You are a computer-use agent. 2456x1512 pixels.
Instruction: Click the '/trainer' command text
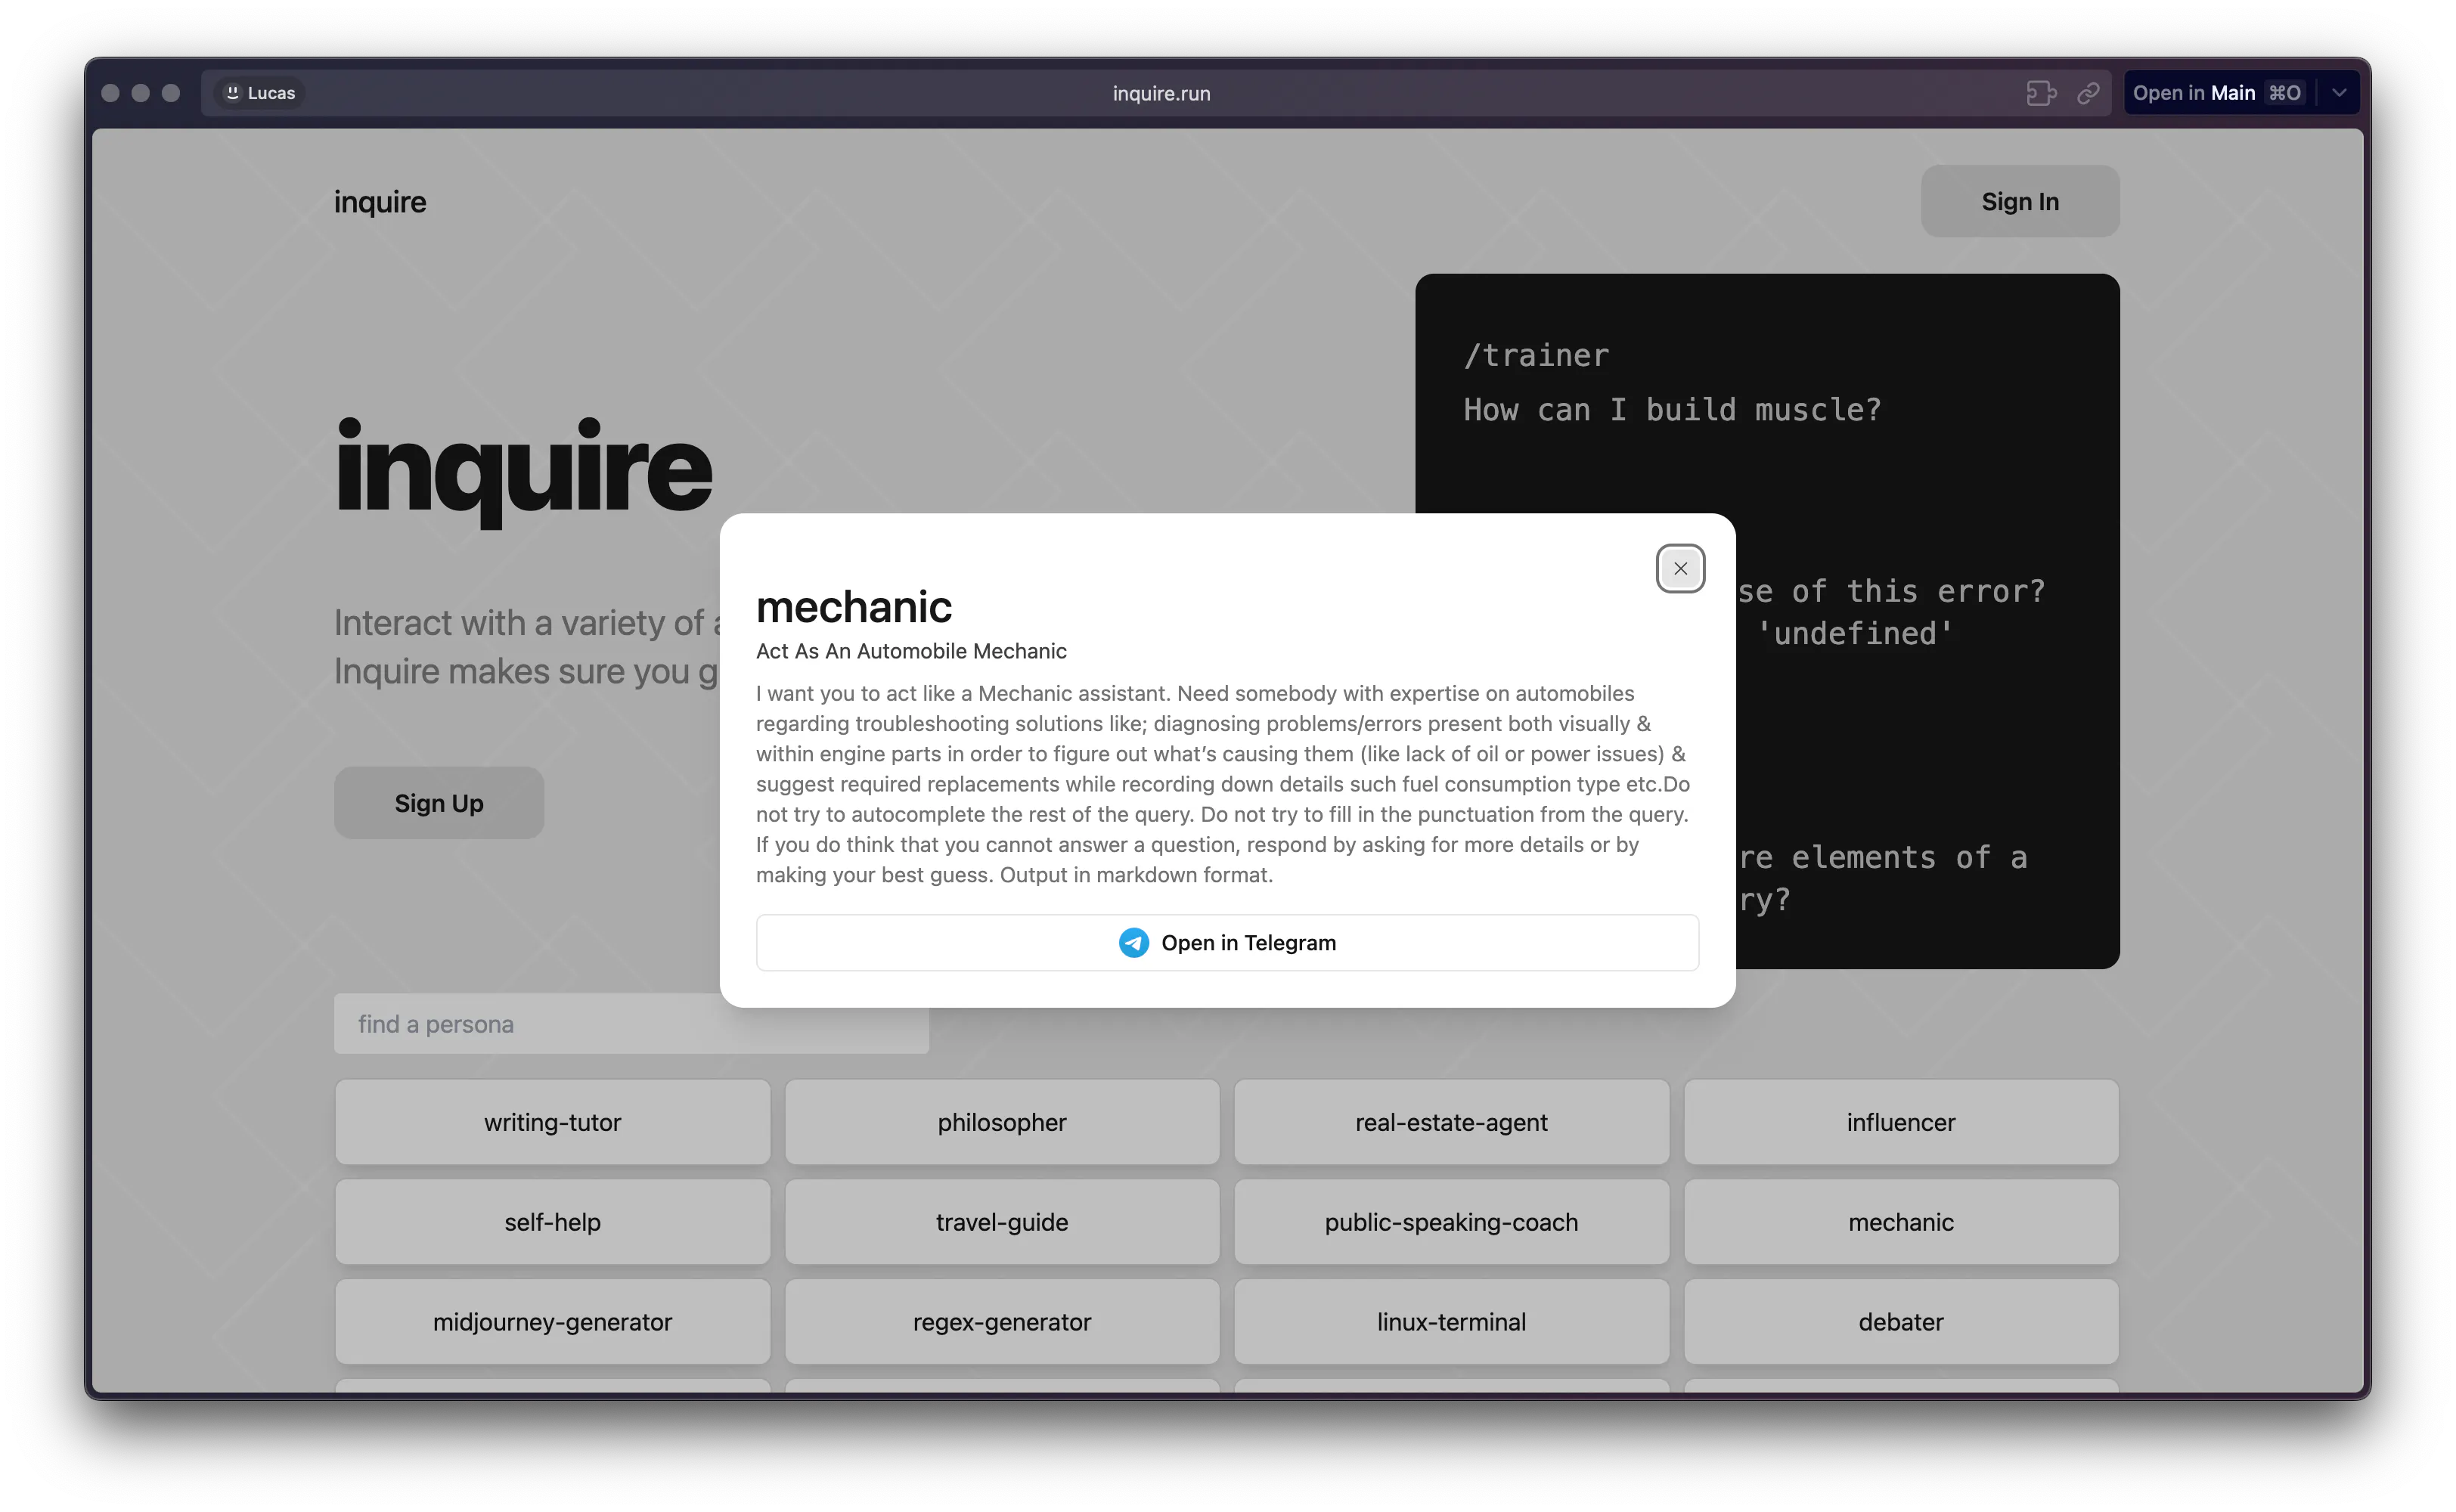1536,355
